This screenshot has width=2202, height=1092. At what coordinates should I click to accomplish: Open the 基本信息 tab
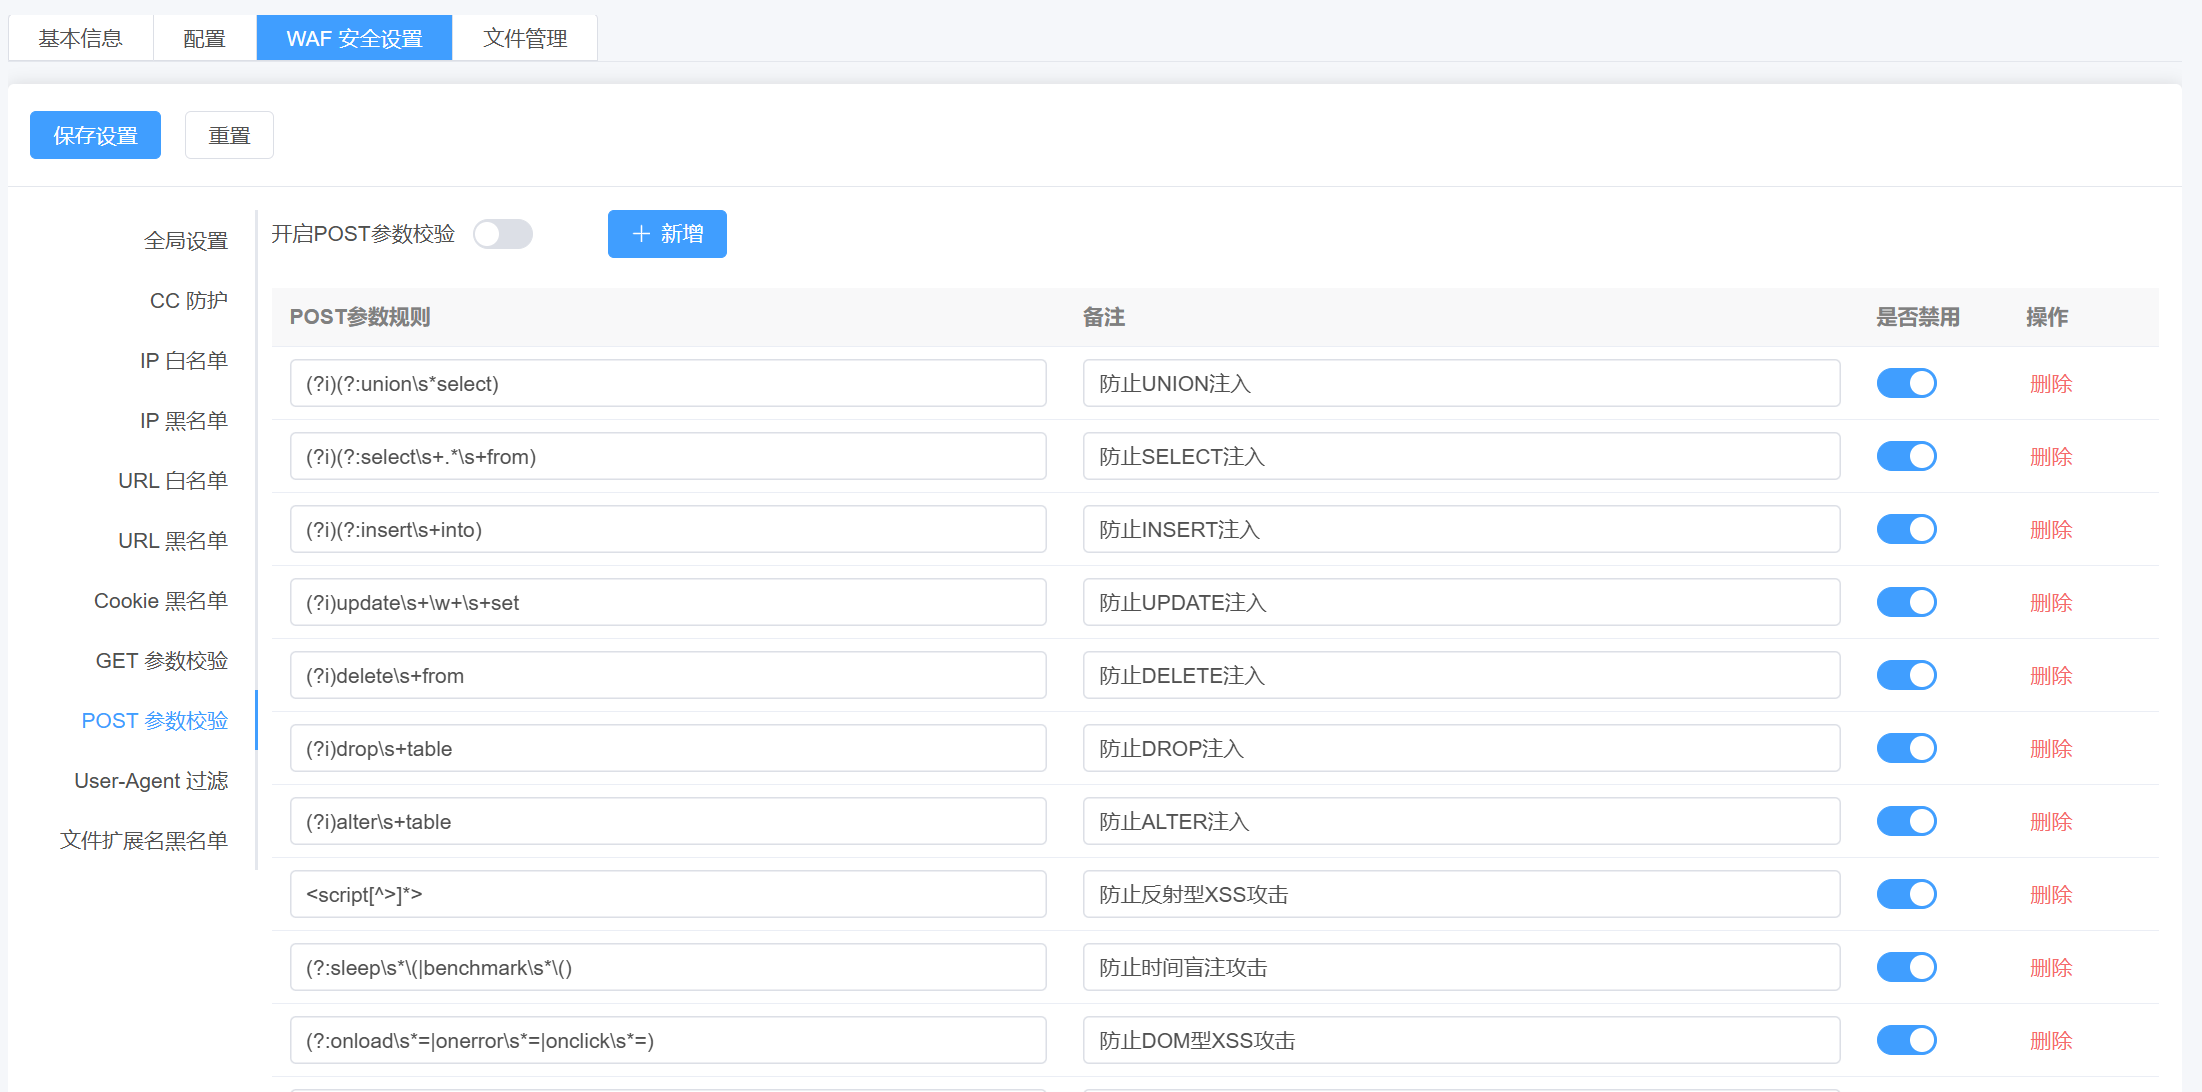(81, 38)
